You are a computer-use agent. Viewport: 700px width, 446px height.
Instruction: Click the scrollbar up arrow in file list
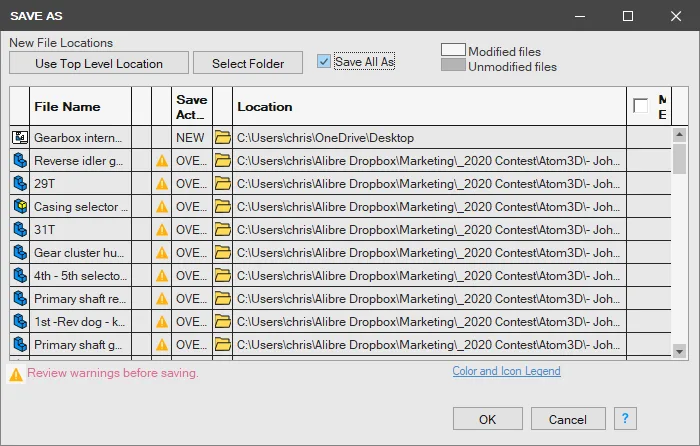679,134
